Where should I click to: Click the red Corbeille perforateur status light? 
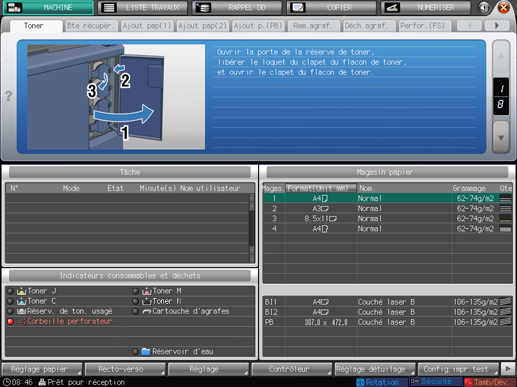10,322
